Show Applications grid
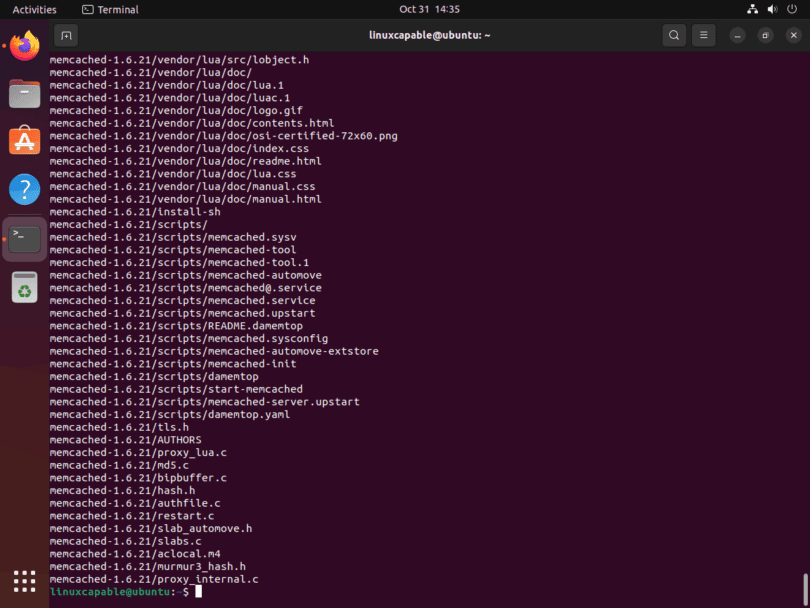Viewport: 810px width, 608px height. [25, 581]
